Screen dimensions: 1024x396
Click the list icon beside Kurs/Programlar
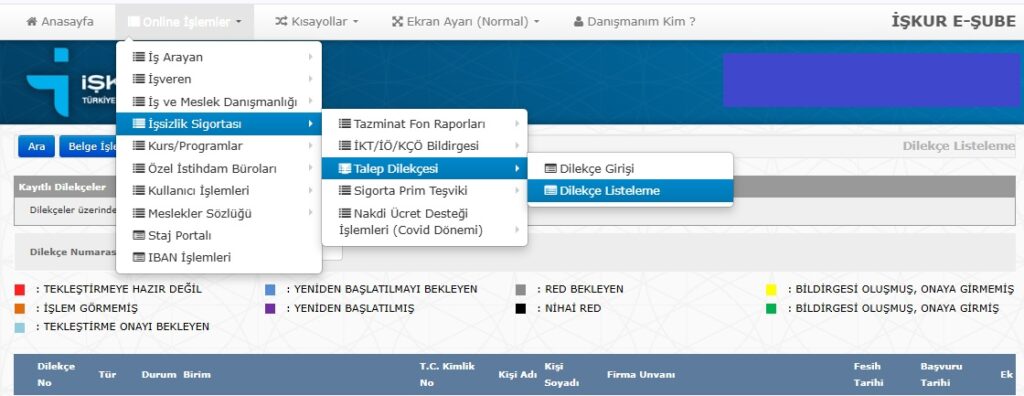click(138, 146)
